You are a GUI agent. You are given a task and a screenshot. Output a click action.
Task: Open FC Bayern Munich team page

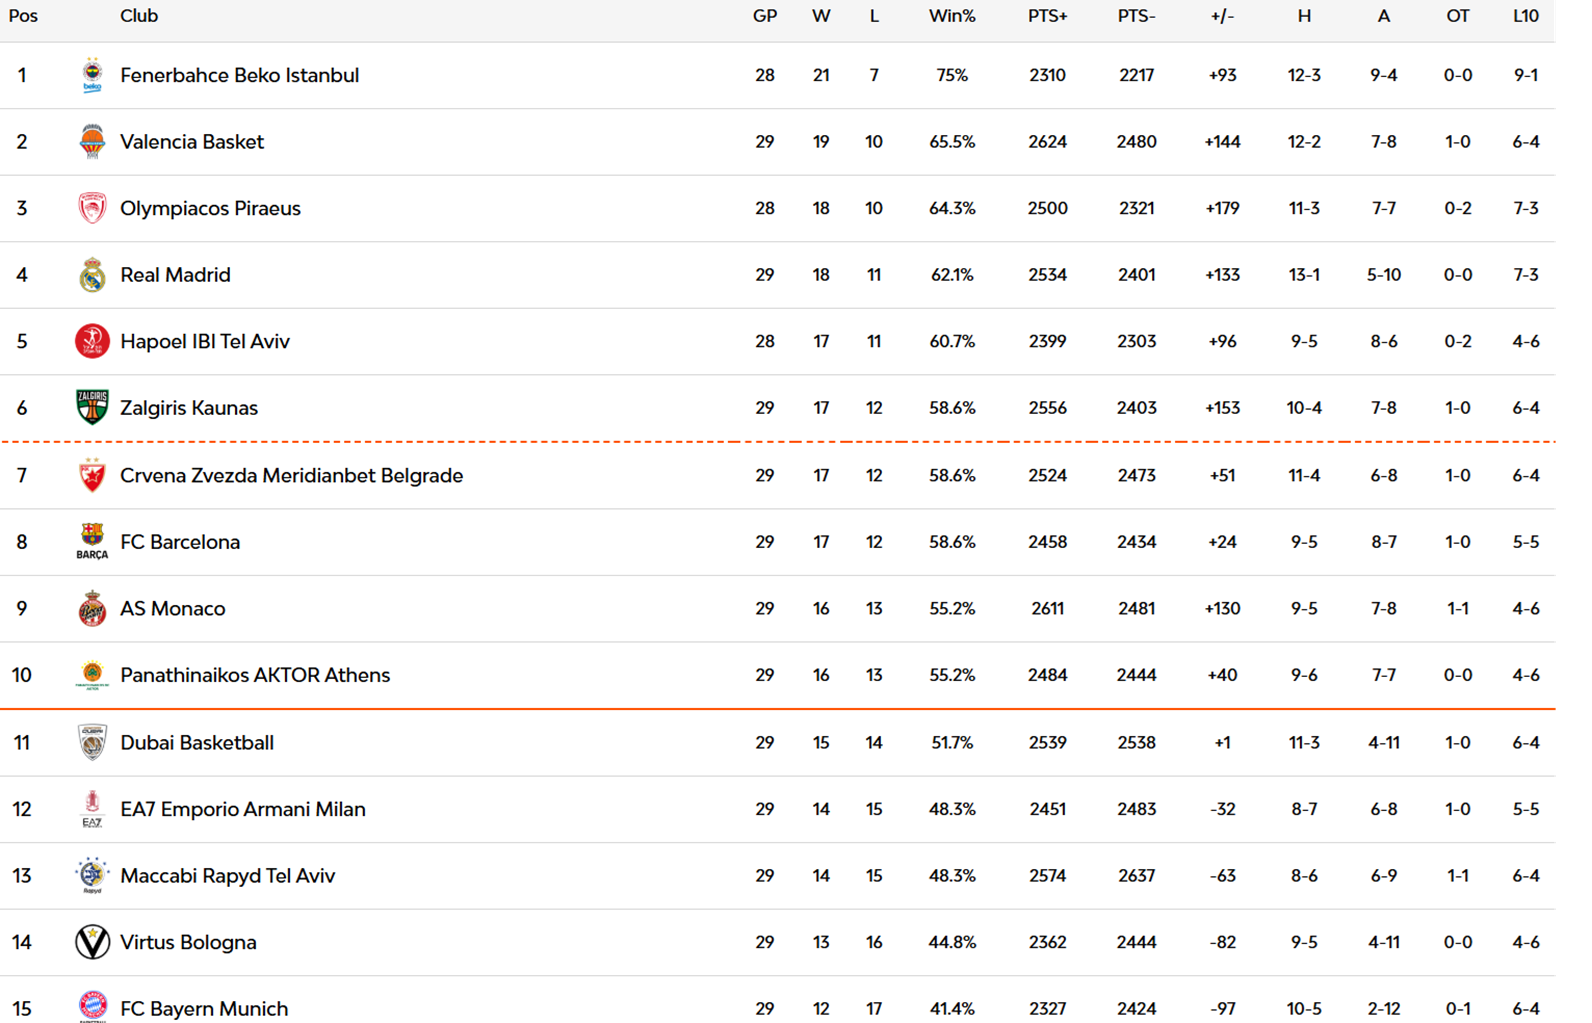click(x=204, y=1008)
